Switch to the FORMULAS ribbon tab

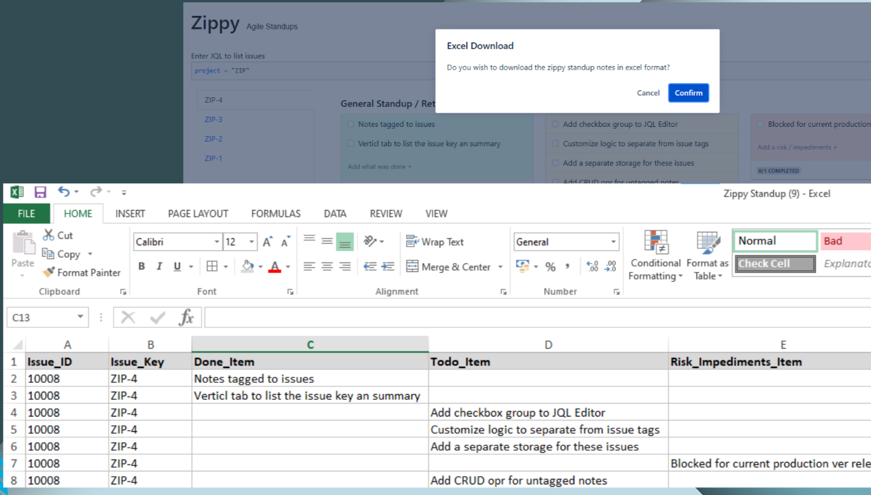276,213
